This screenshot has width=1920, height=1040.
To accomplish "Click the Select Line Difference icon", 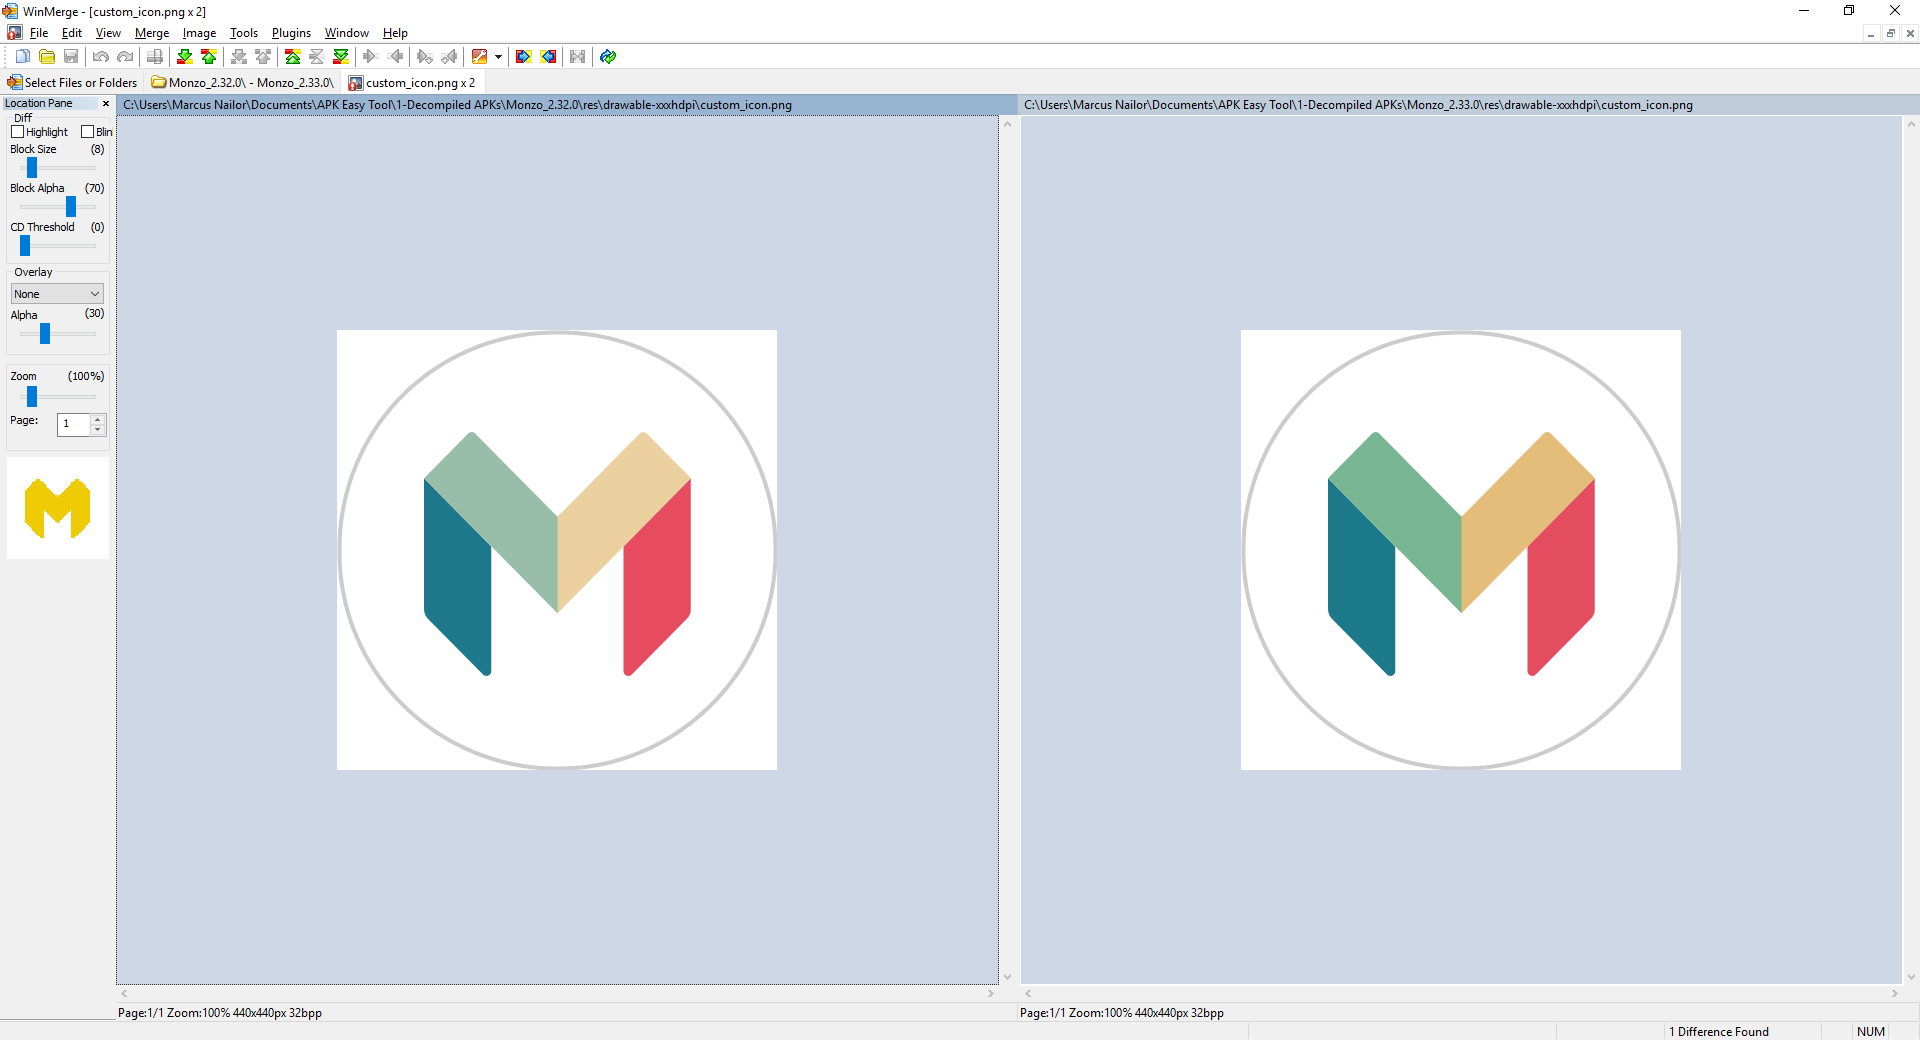I will (x=155, y=57).
